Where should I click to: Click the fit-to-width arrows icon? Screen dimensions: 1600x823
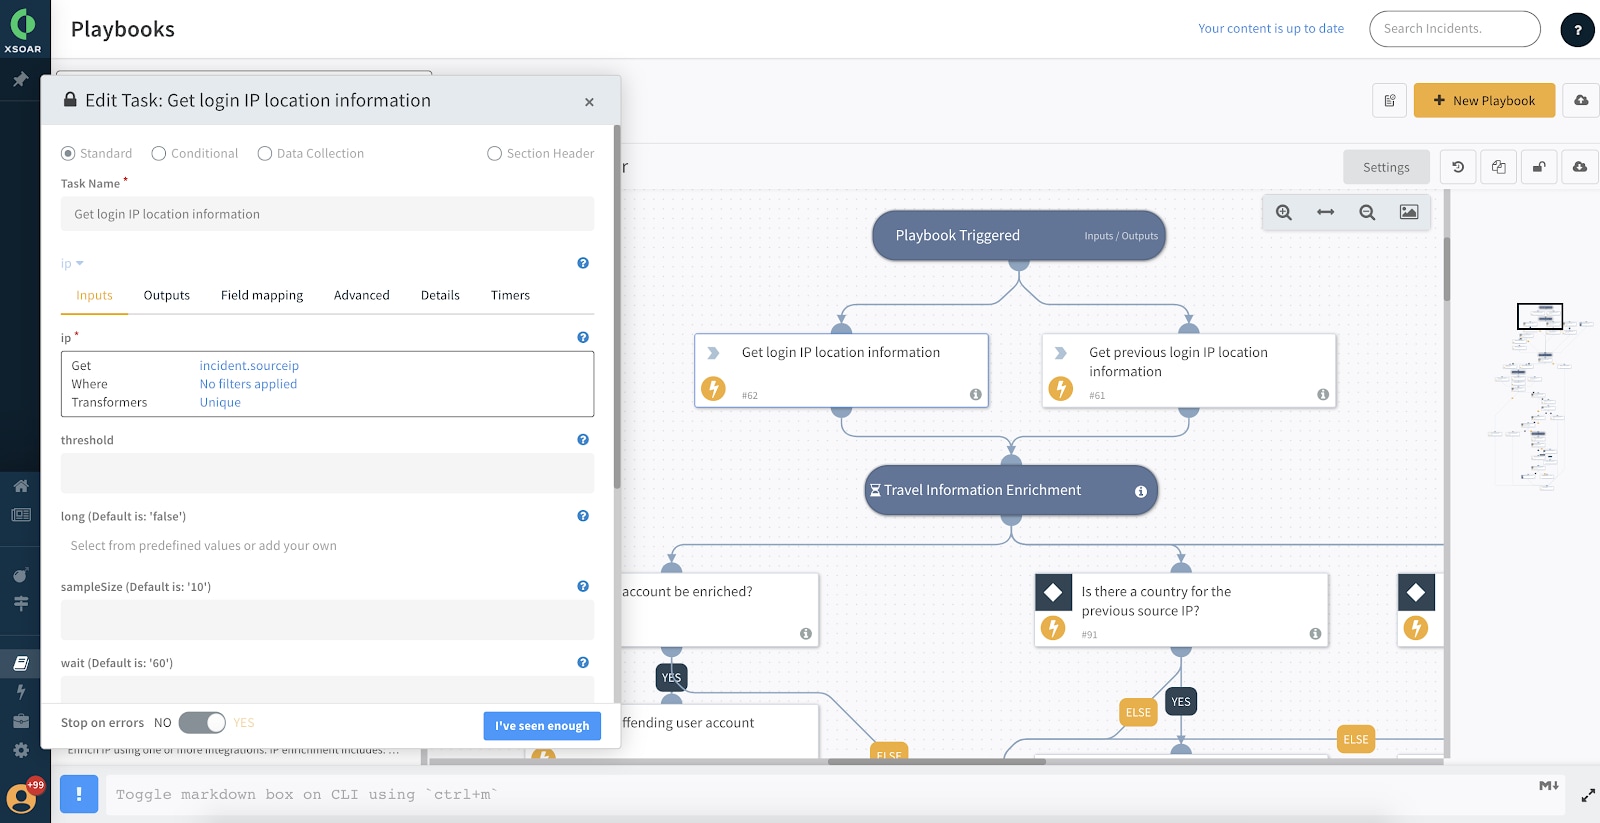[x=1325, y=212]
